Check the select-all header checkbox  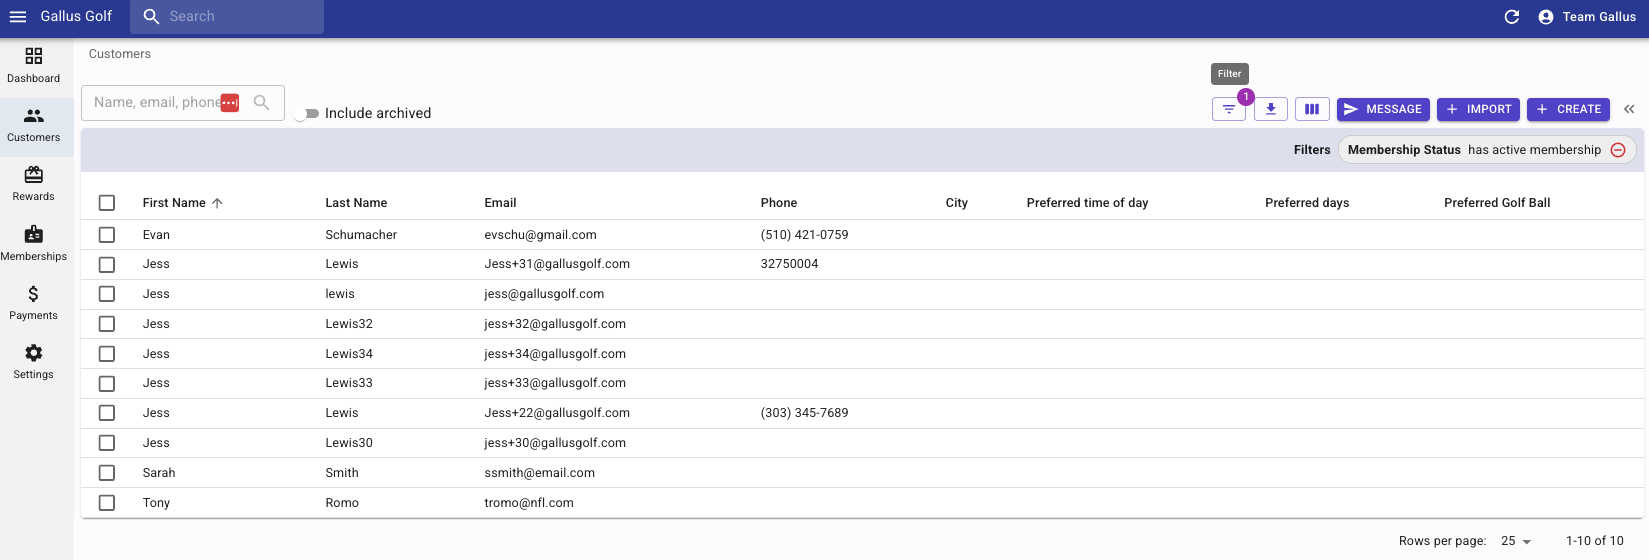point(107,203)
